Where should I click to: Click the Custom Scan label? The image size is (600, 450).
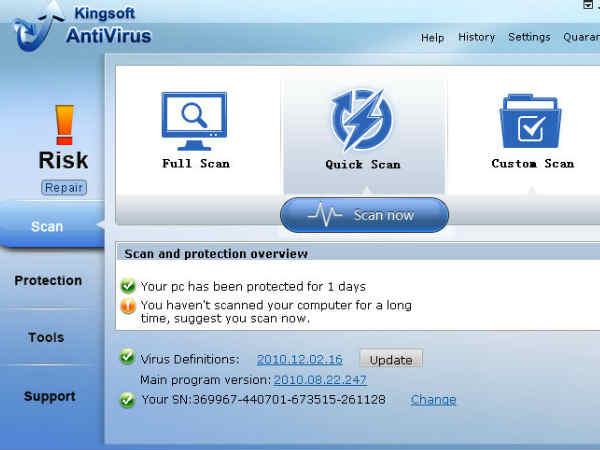tap(533, 164)
